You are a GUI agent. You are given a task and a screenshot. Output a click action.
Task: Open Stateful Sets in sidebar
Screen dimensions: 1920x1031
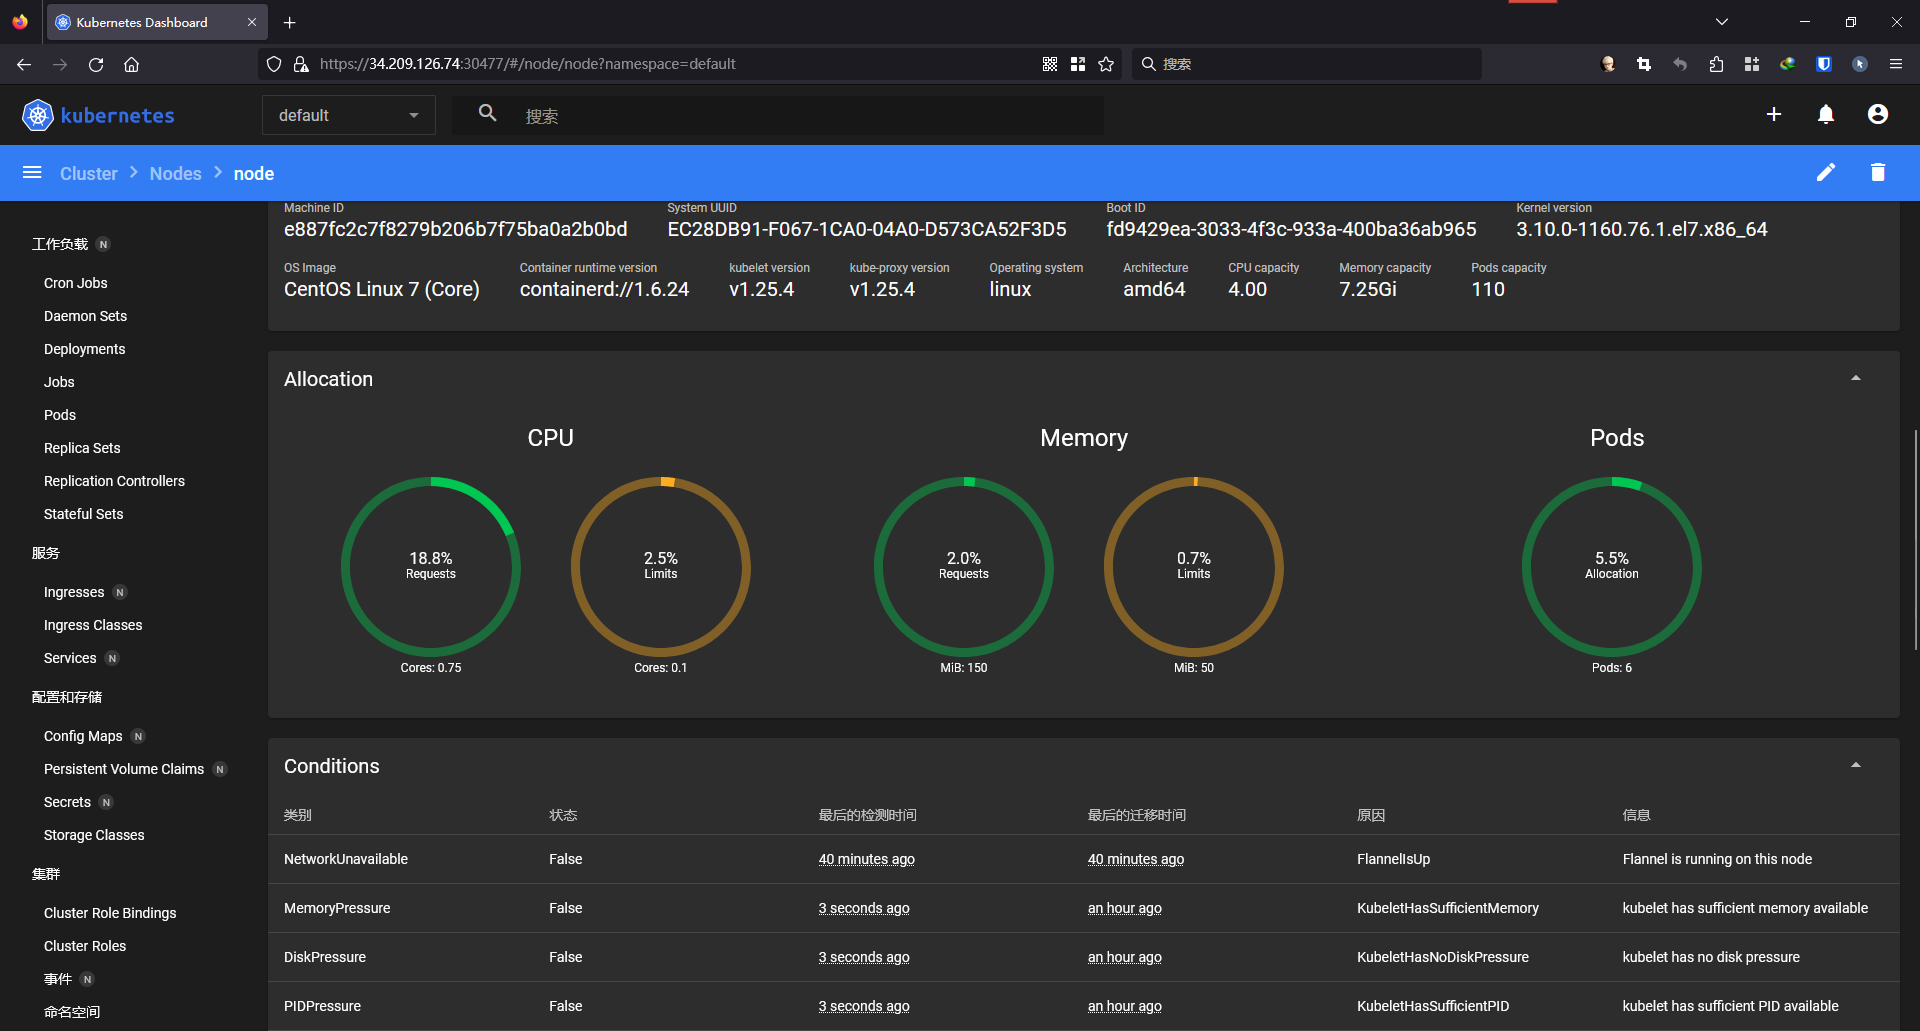click(83, 514)
